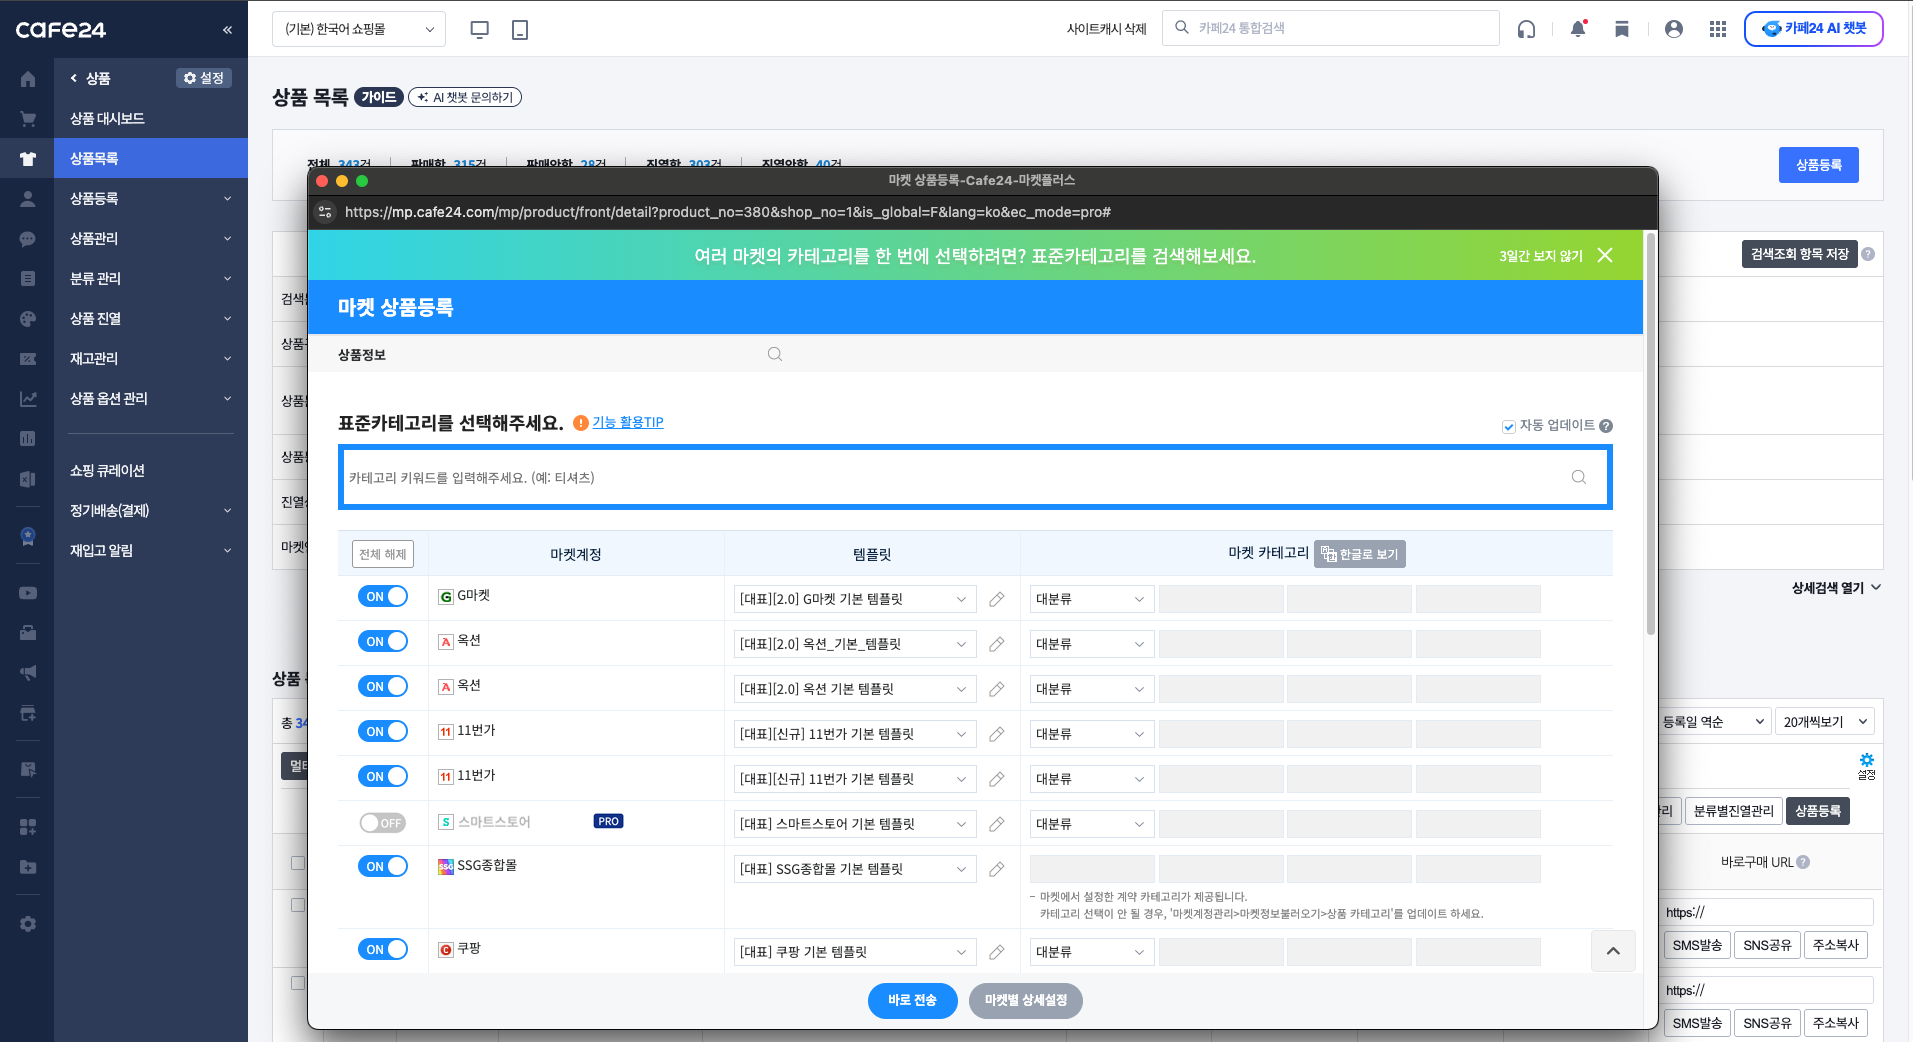Open the 등록일 역순 sort dropdown
1913x1042 pixels.
point(1714,722)
